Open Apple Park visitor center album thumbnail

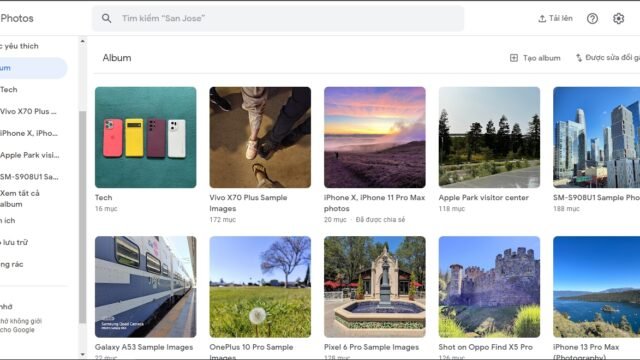tap(489, 137)
